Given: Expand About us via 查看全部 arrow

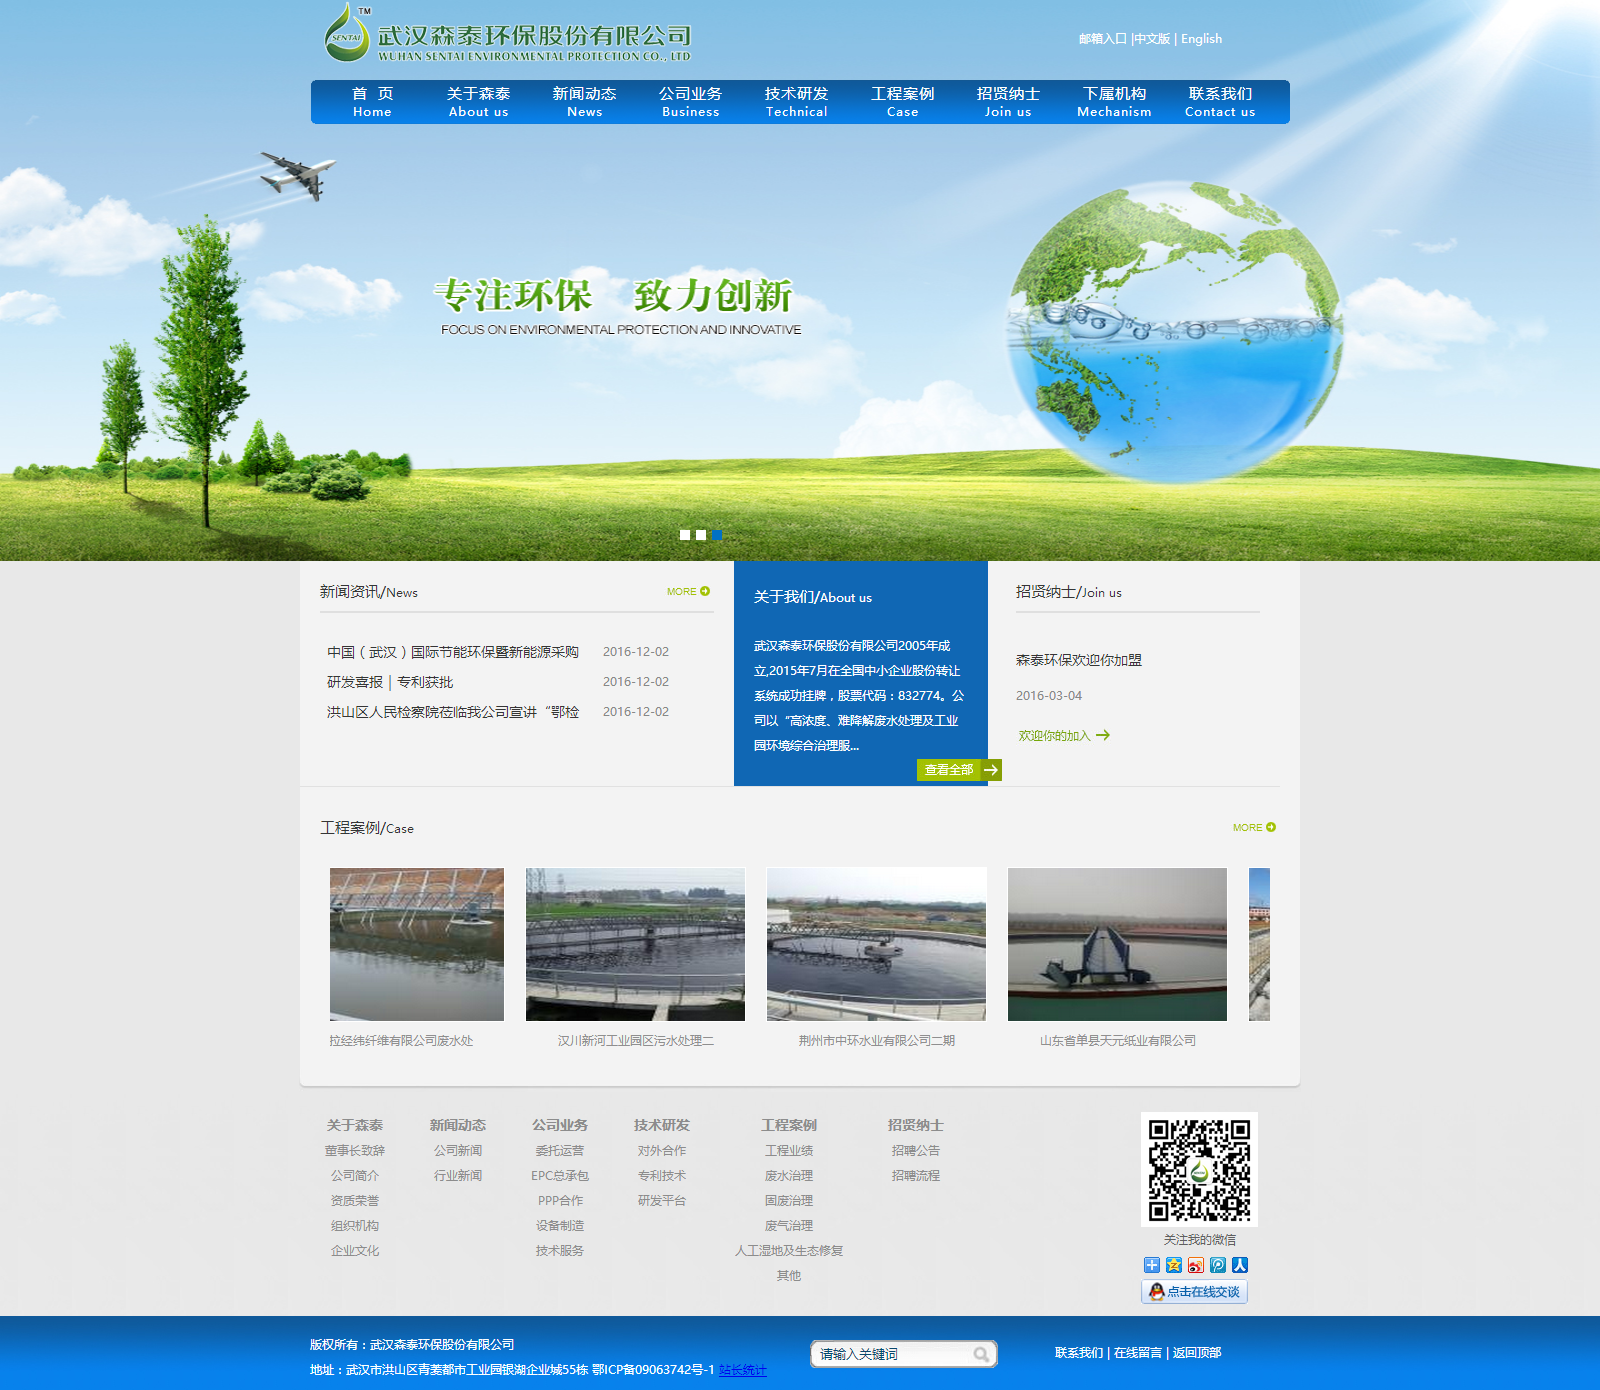Looking at the screenshot, I should click(958, 770).
